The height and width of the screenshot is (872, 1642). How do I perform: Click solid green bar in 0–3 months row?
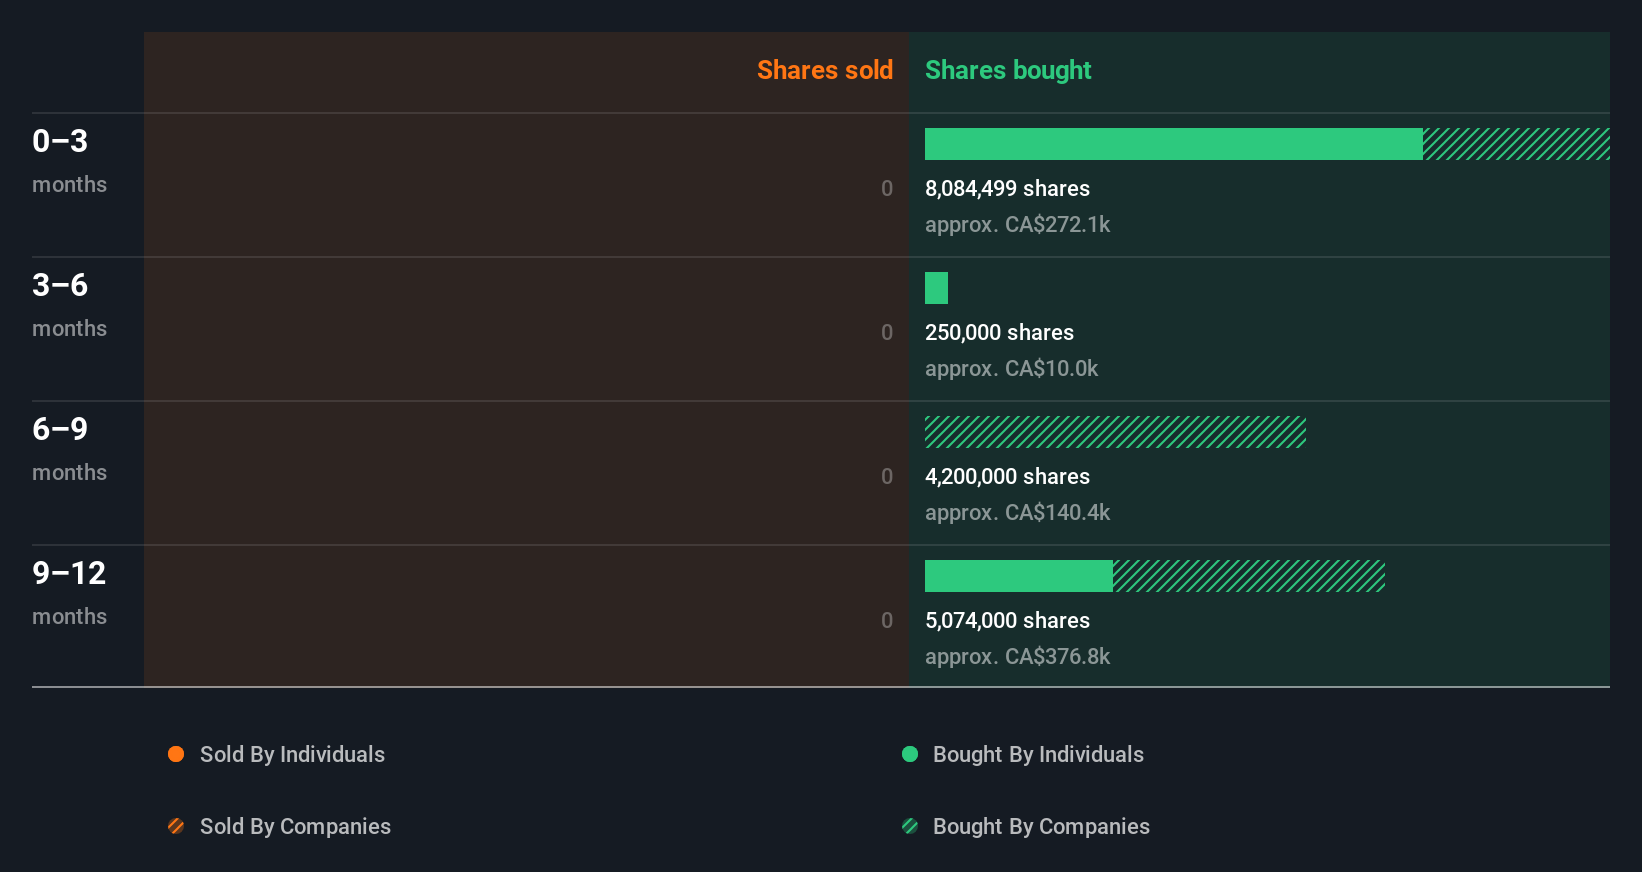point(1174,144)
